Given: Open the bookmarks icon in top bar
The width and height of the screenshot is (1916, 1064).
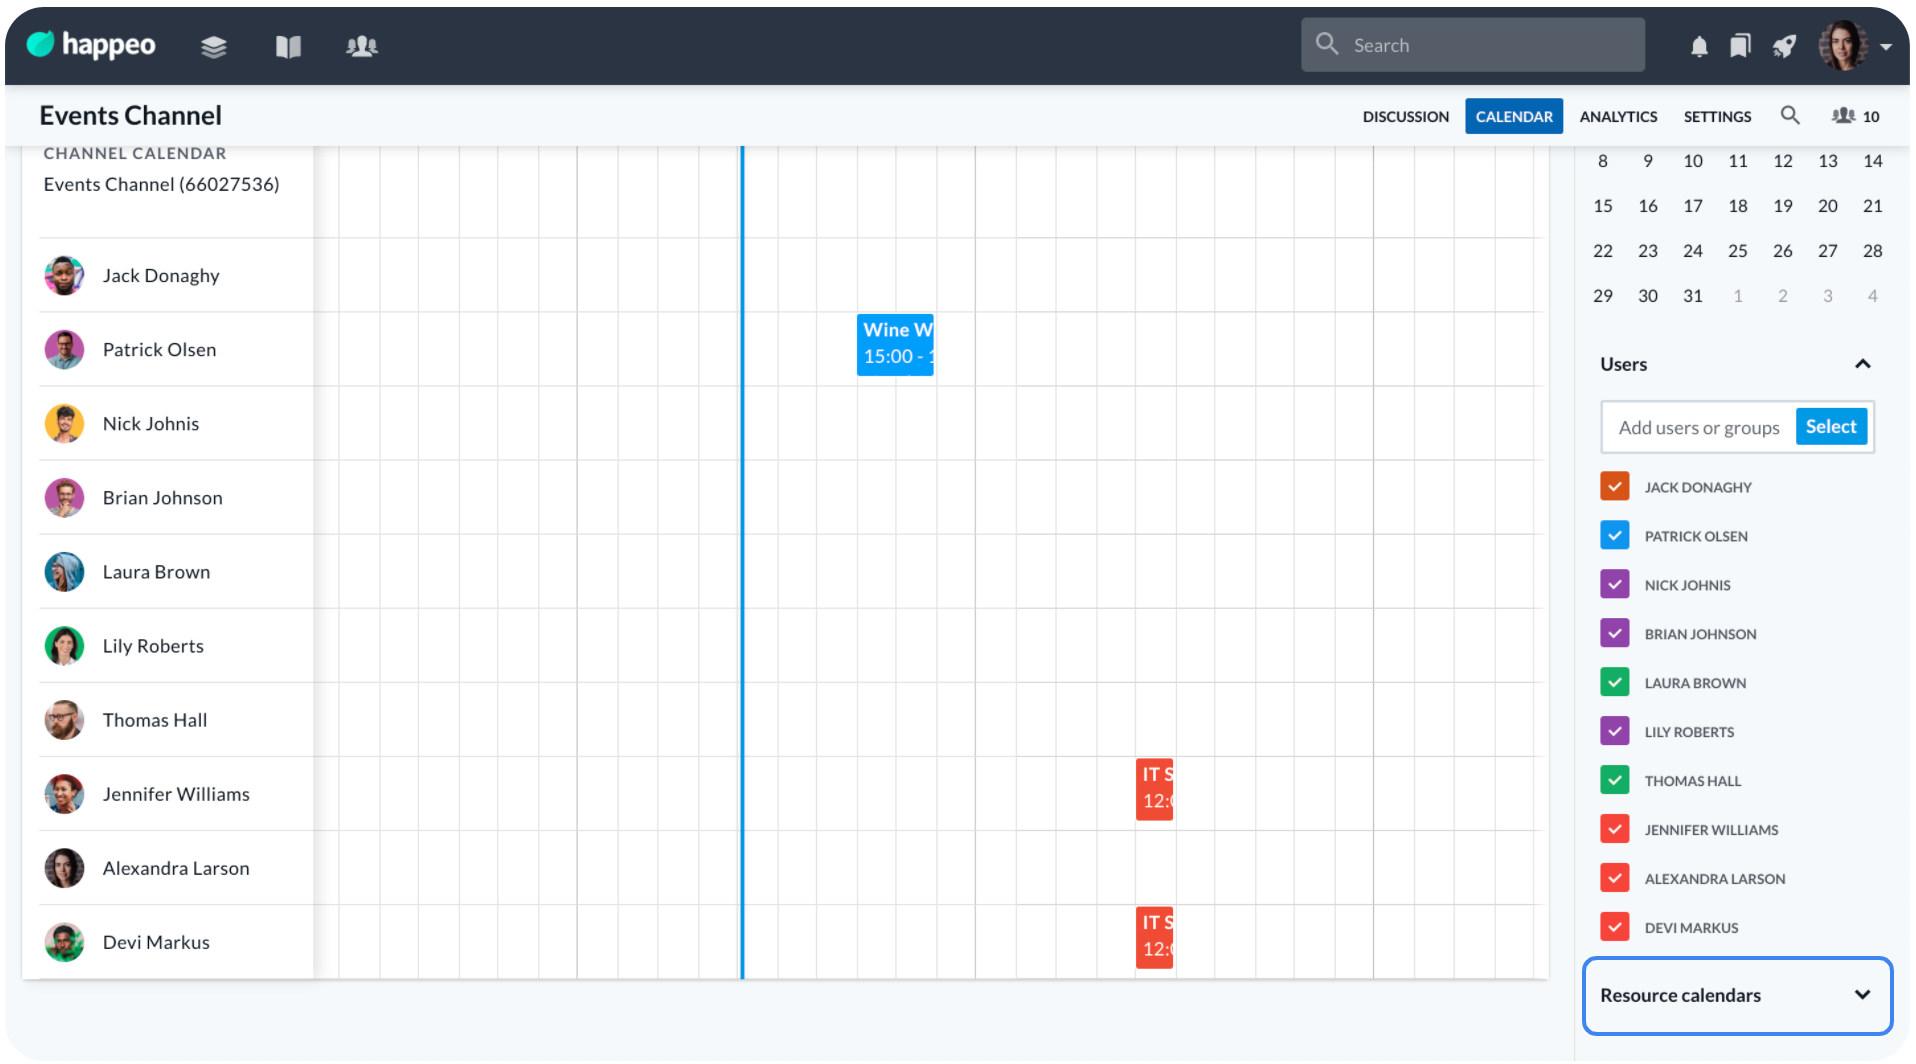Looking at the screenshot, I should pos(1740,46).
